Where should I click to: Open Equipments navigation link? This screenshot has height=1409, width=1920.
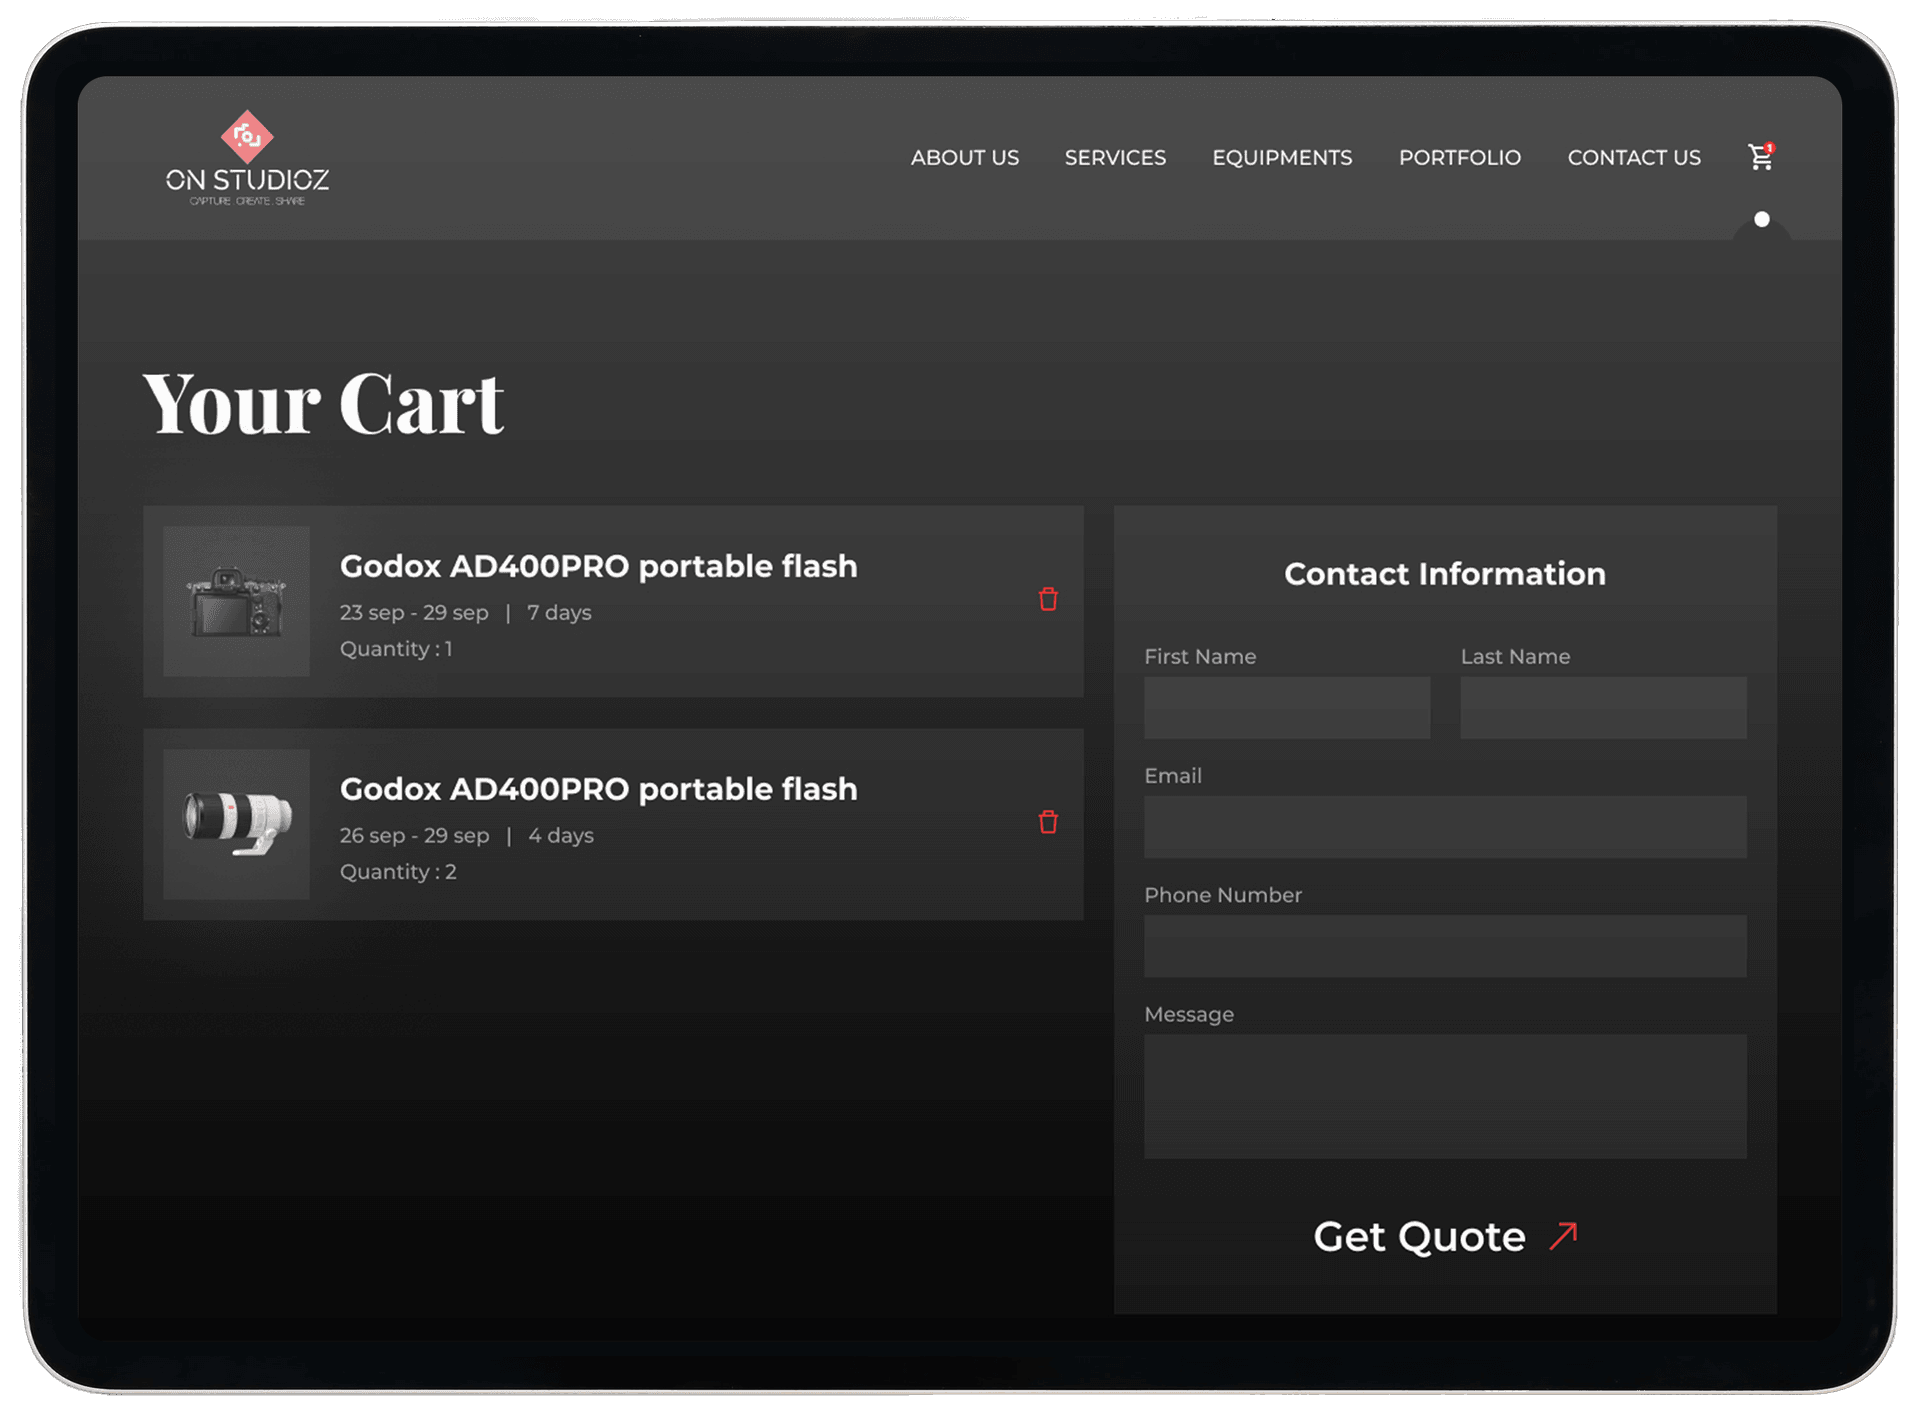point(1282,158)
